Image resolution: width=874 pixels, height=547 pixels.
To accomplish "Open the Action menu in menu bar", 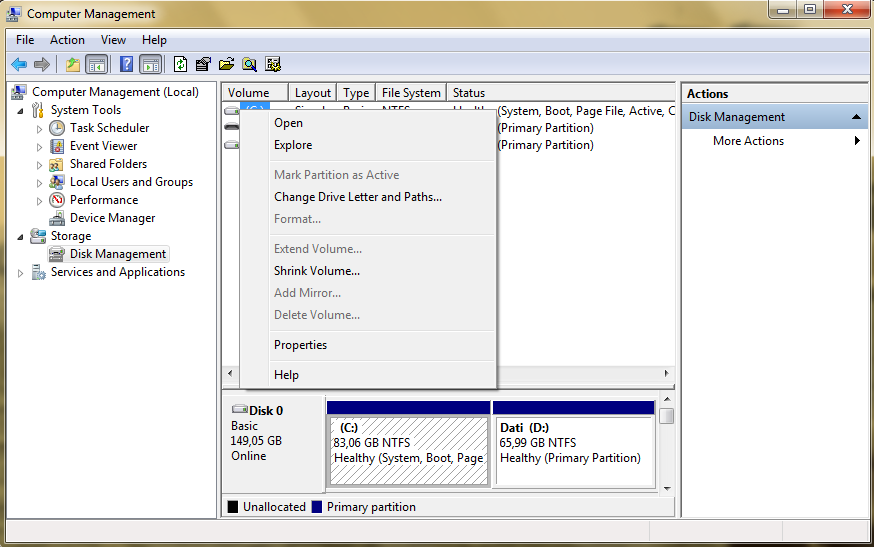I will 67,40.
